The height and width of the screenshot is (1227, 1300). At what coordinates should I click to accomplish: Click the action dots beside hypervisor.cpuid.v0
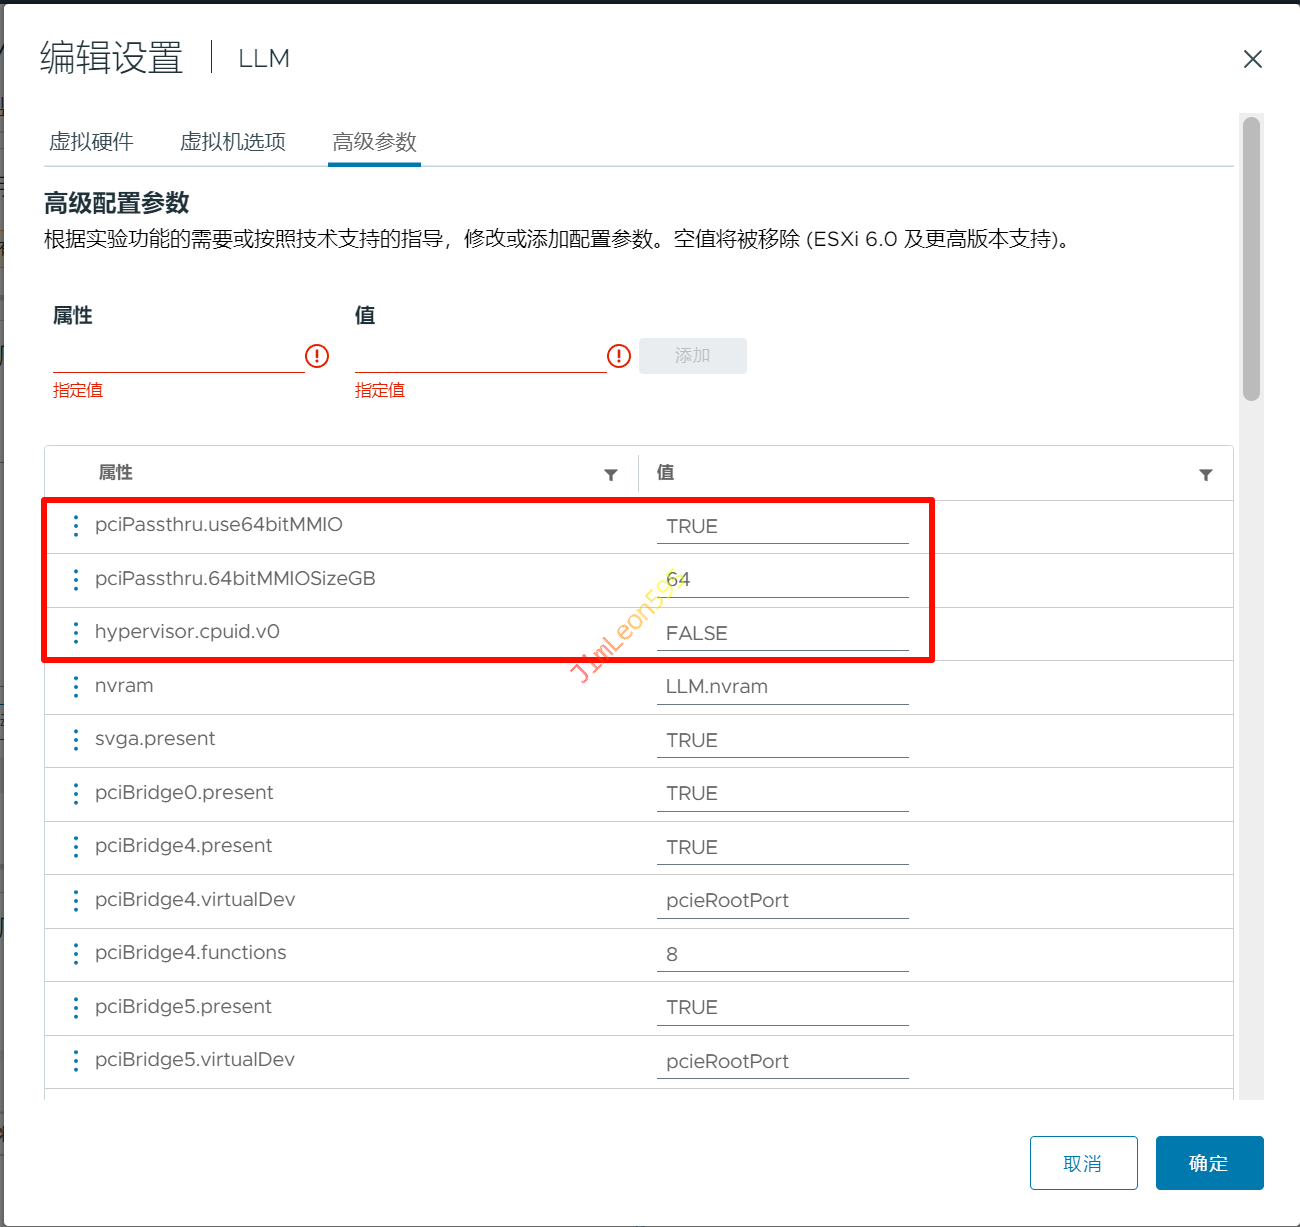(76, 633)
